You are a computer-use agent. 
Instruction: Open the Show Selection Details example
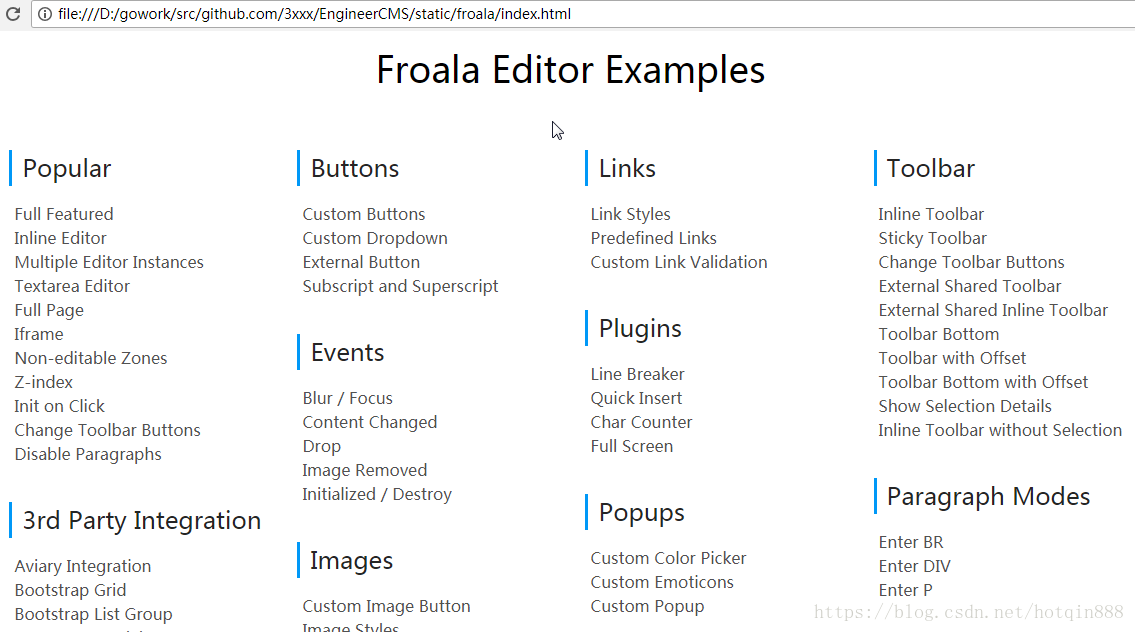[965, 406]
